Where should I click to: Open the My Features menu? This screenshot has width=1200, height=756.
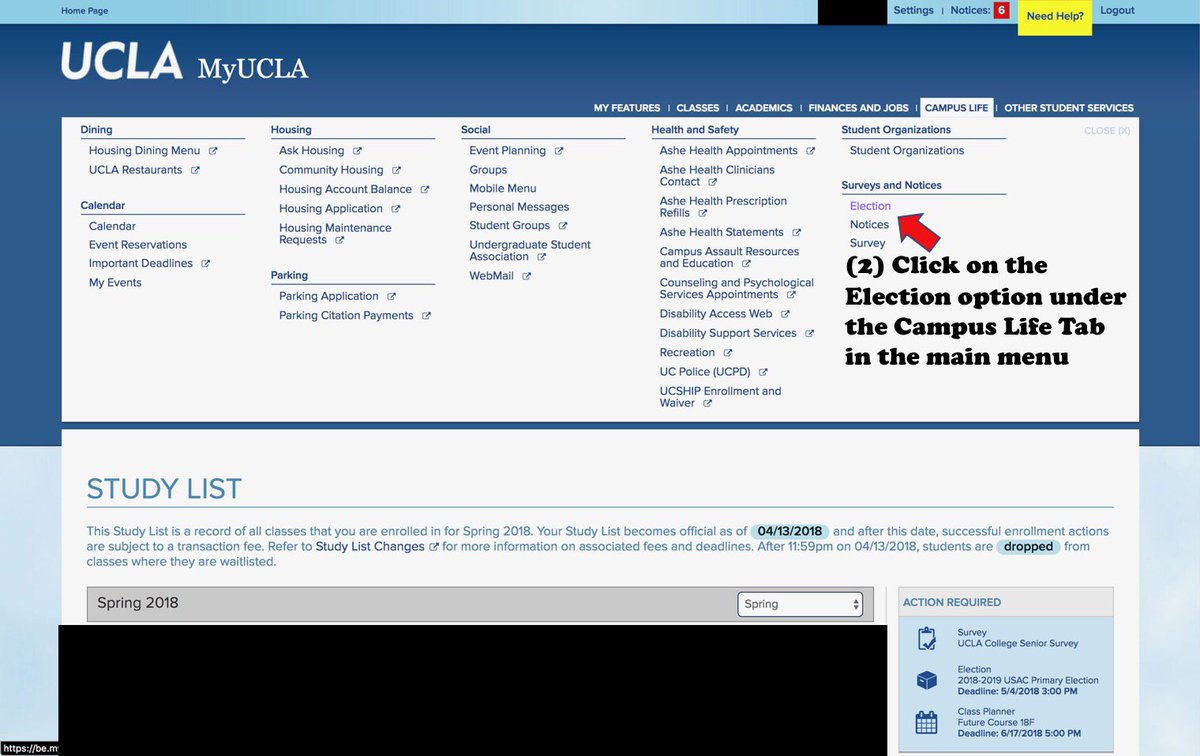tap(627, 108)
